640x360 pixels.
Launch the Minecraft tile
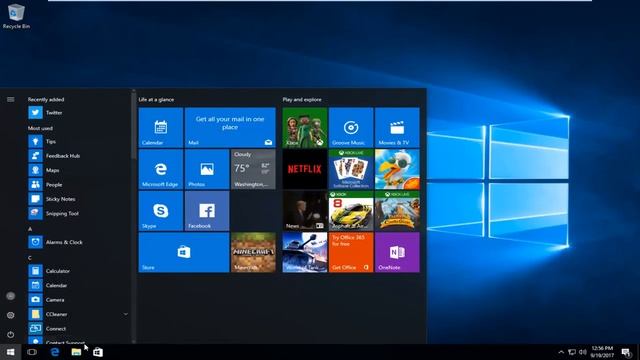253,252
